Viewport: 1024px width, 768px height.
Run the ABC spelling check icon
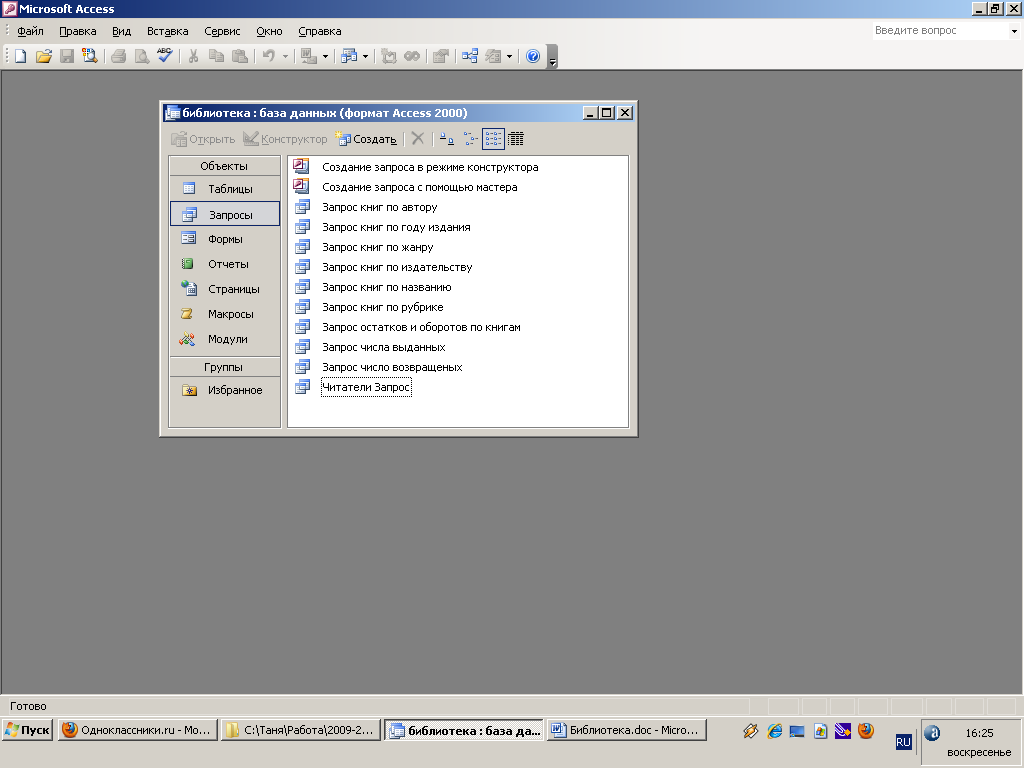pos(165,56)
